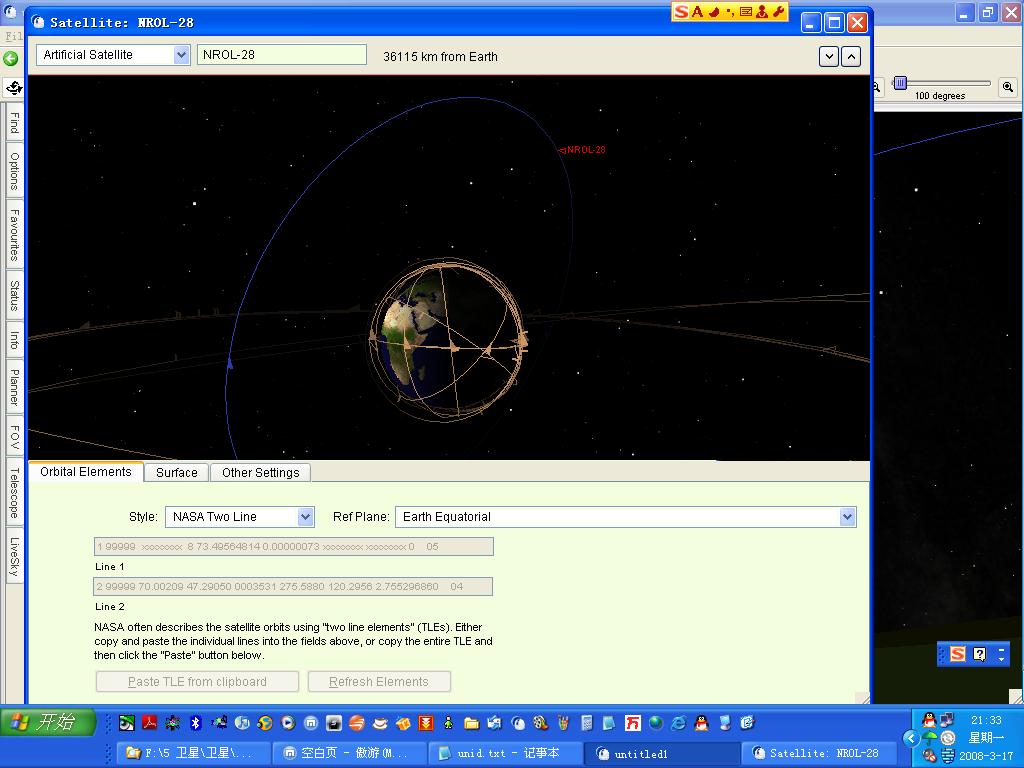
Task: Open the Find side panel tab
Action: tap(14, 123)
